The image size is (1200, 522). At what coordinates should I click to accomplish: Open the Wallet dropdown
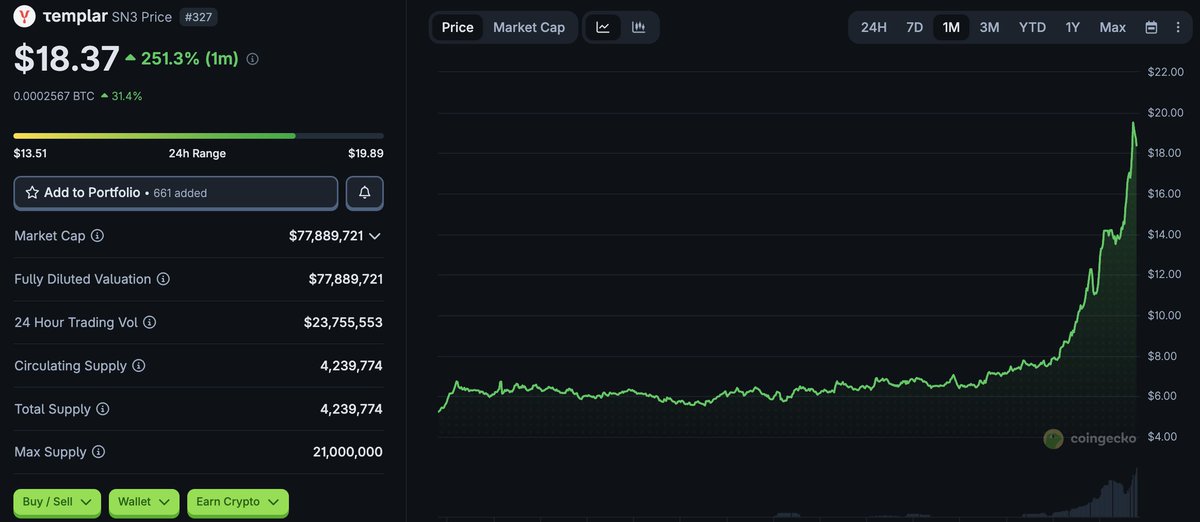143,502
